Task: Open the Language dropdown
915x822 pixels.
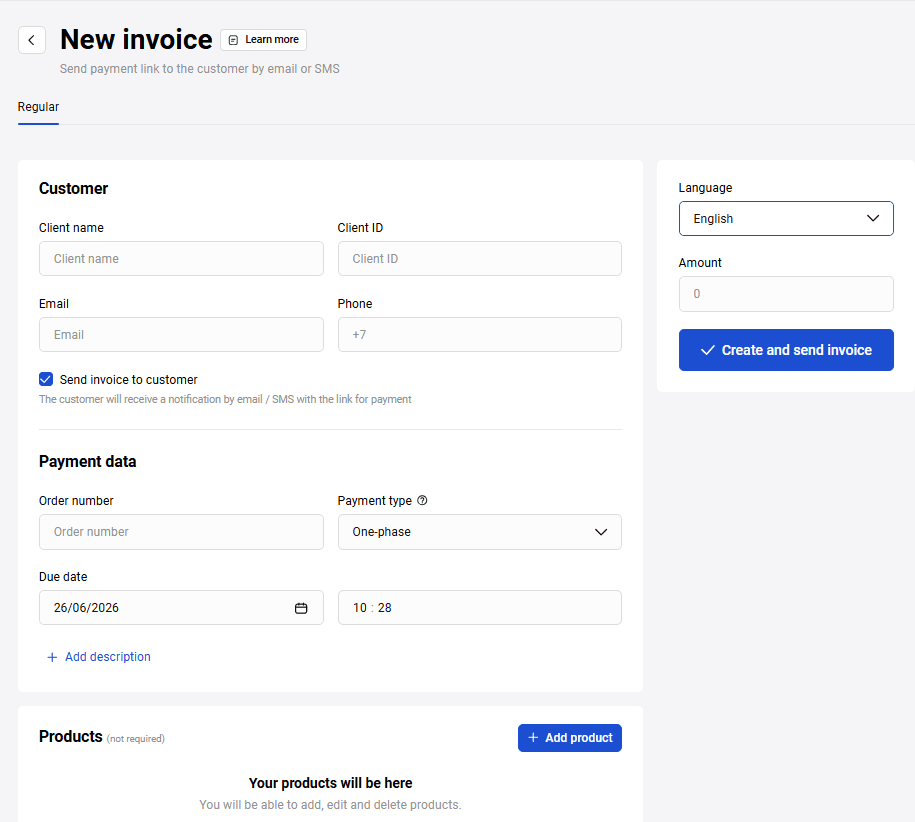Action: pos(786,218)
